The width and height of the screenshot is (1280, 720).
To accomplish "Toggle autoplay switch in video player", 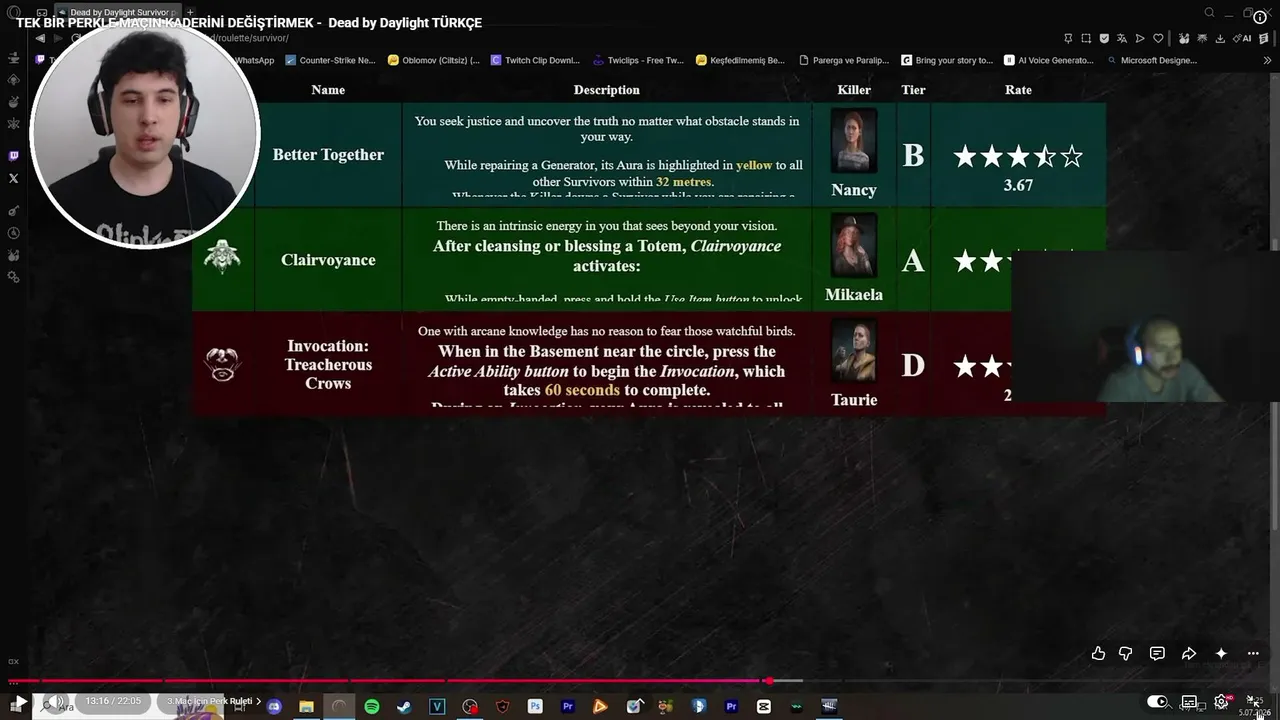I will click(1157, 702).
